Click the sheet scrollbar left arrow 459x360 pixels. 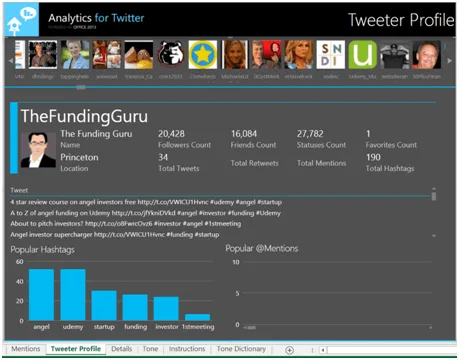(323, 350)
